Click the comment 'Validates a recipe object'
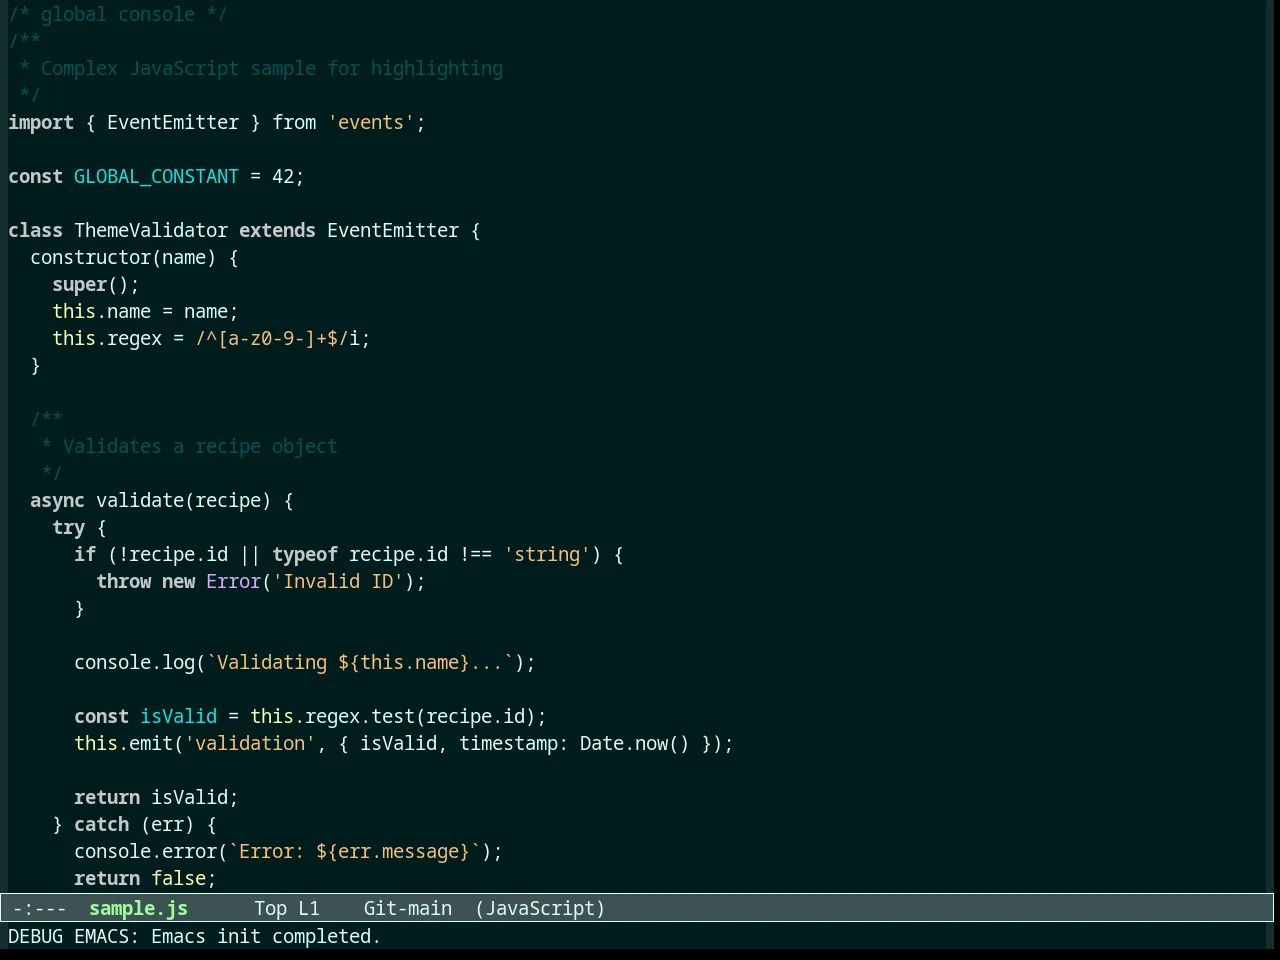Viewport: 1280px width, 960px height. [x=200, y=446]
